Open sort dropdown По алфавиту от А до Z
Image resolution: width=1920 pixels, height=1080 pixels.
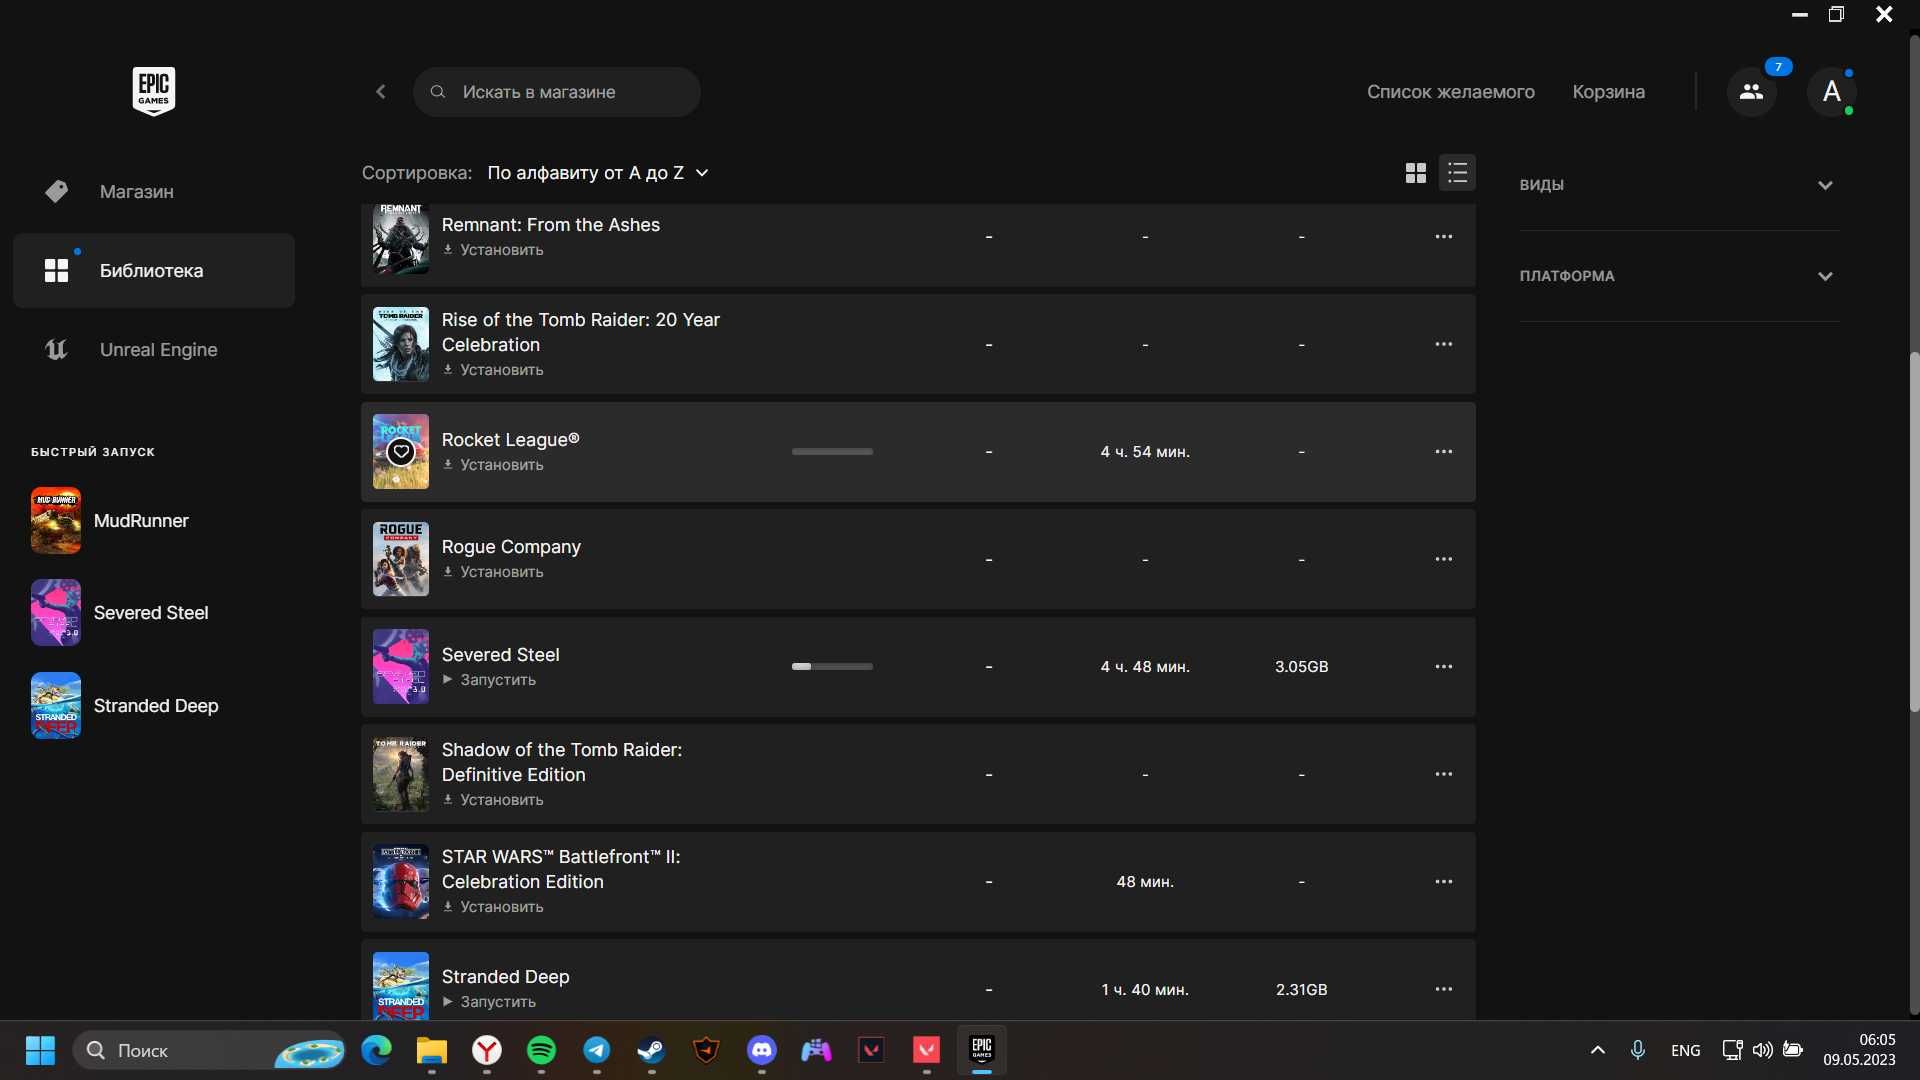[598, 173]
